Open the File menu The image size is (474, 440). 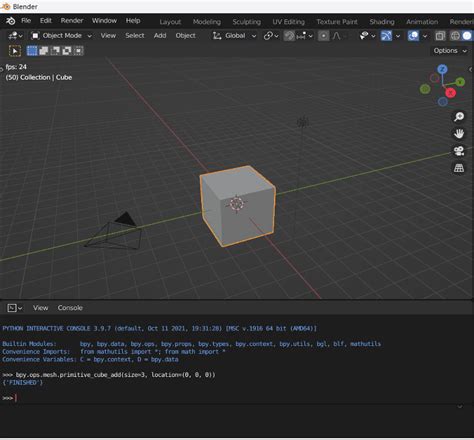pos(26,21)
